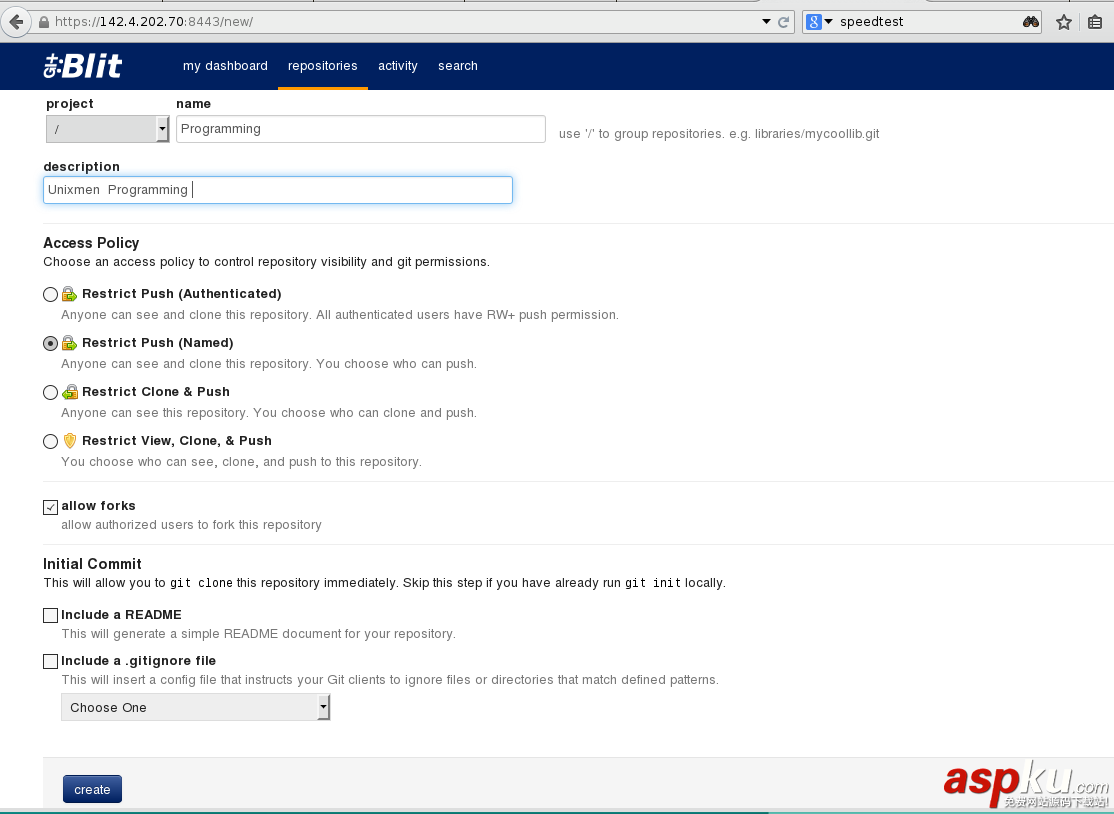
Task: Click the Restrict Push (Named) label
Action: [158, 342]
